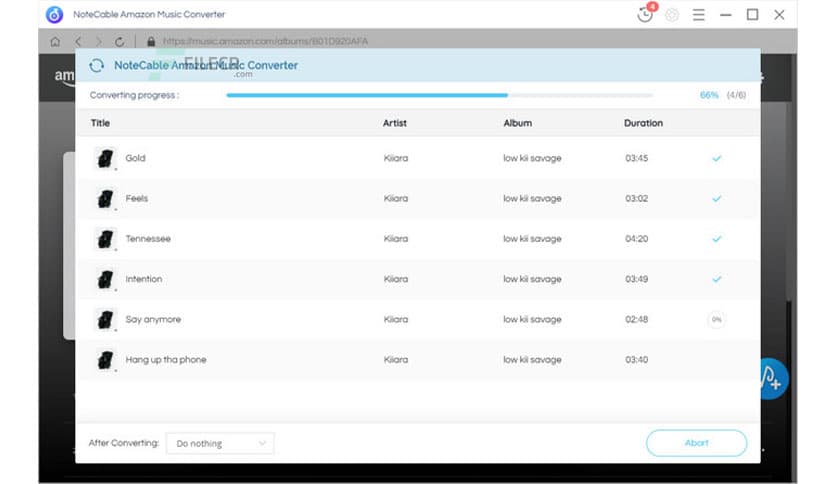Click the NoteCable app logo
Image resolution: width=836 pixels, height=484 pixels.
pos(54,14)
